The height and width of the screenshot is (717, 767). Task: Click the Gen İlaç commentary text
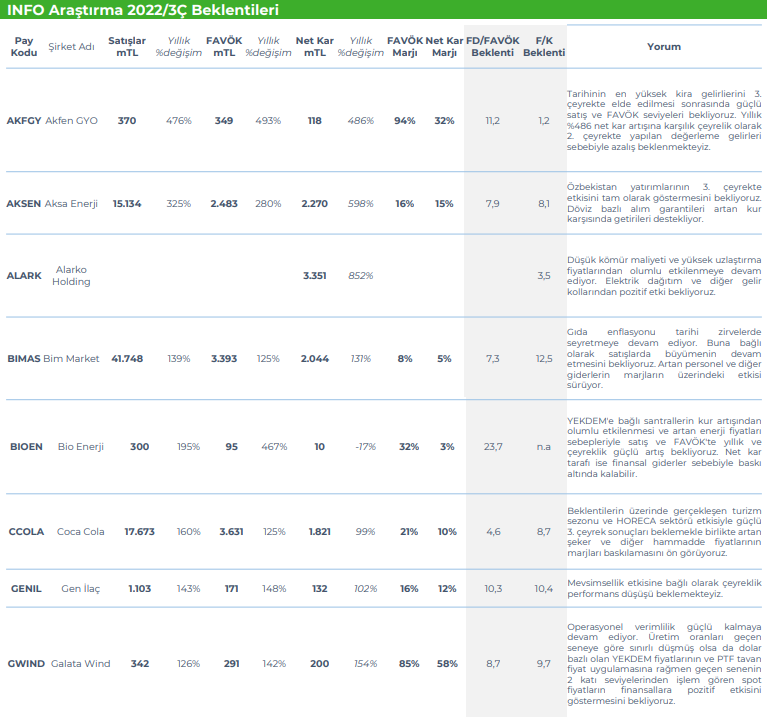[x=664, y=588]
